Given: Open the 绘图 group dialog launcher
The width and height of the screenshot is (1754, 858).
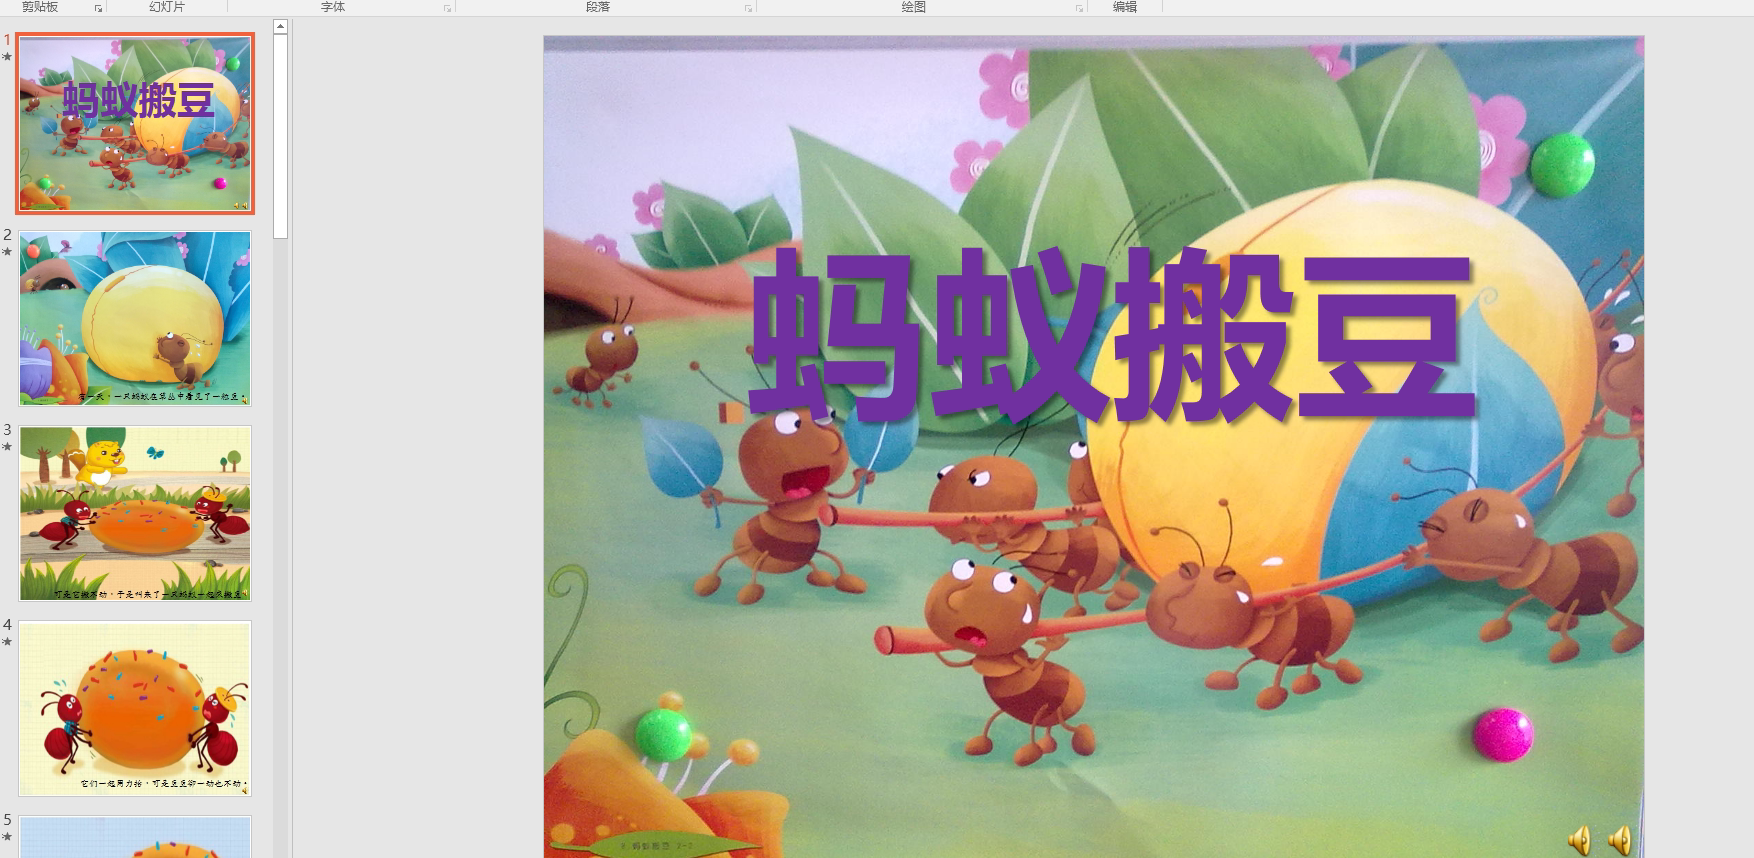Looking at the screenshot, I should click(x=1079, y=8).
